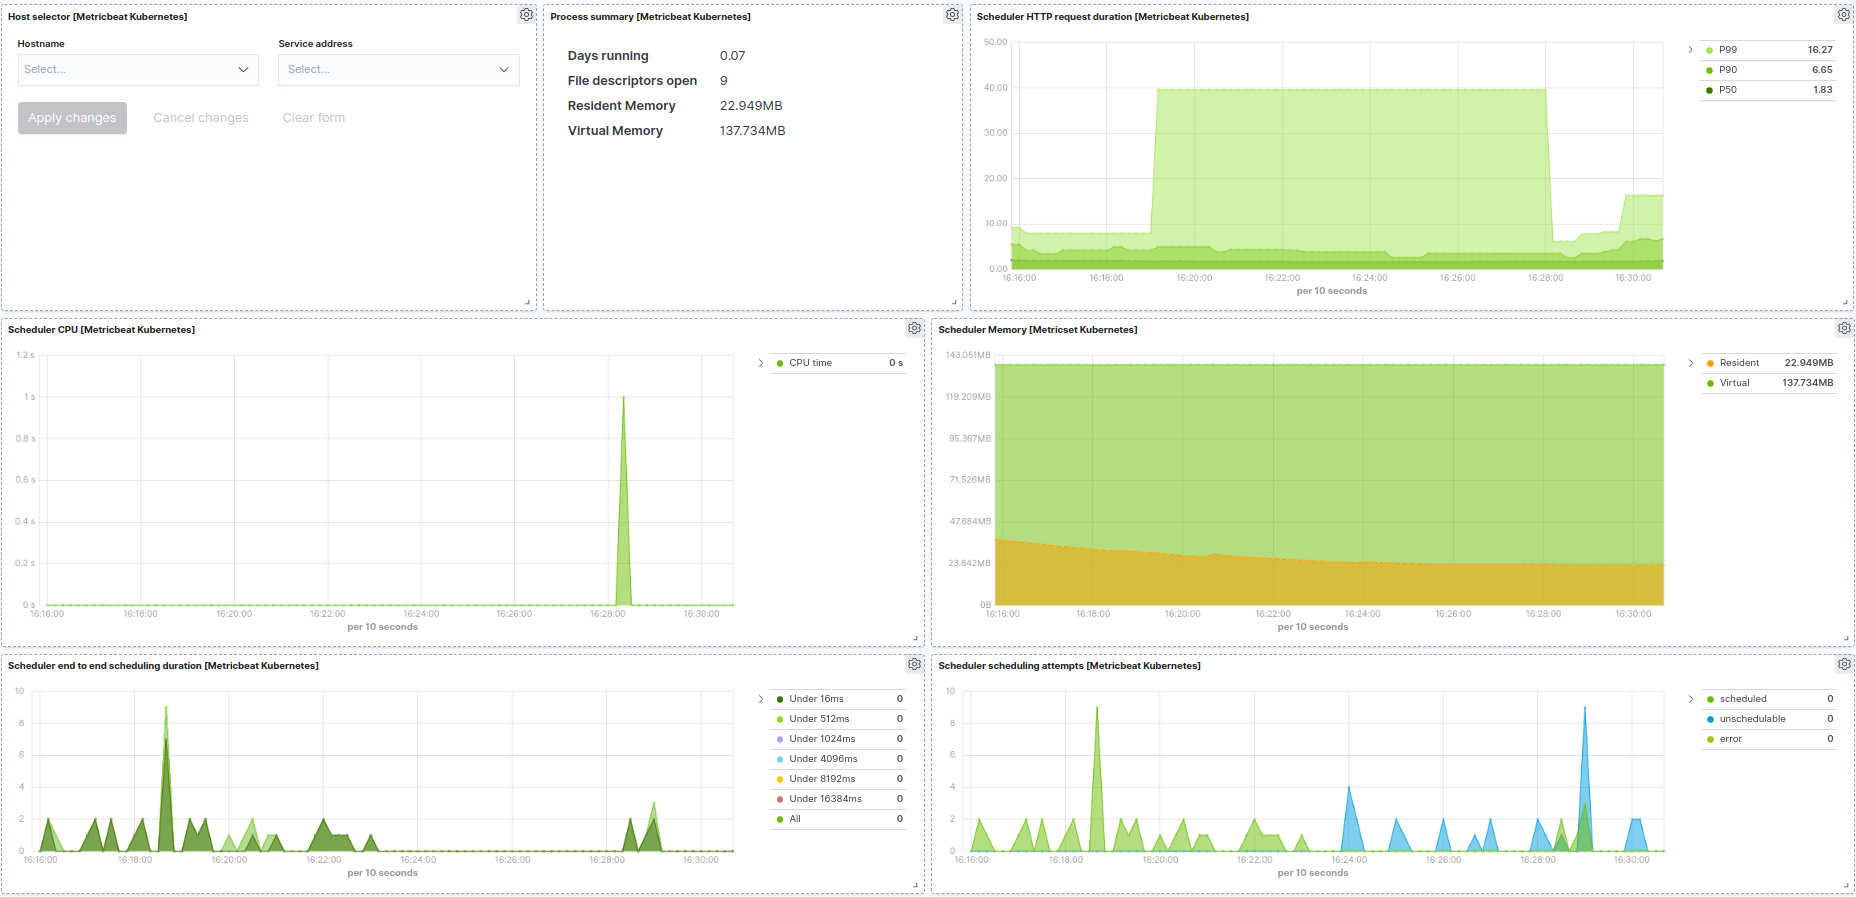This screenshot has width=1856, height=897.
Task: Click the Cancel changes link
Action: pyautogui.click(x=201, y=118)
